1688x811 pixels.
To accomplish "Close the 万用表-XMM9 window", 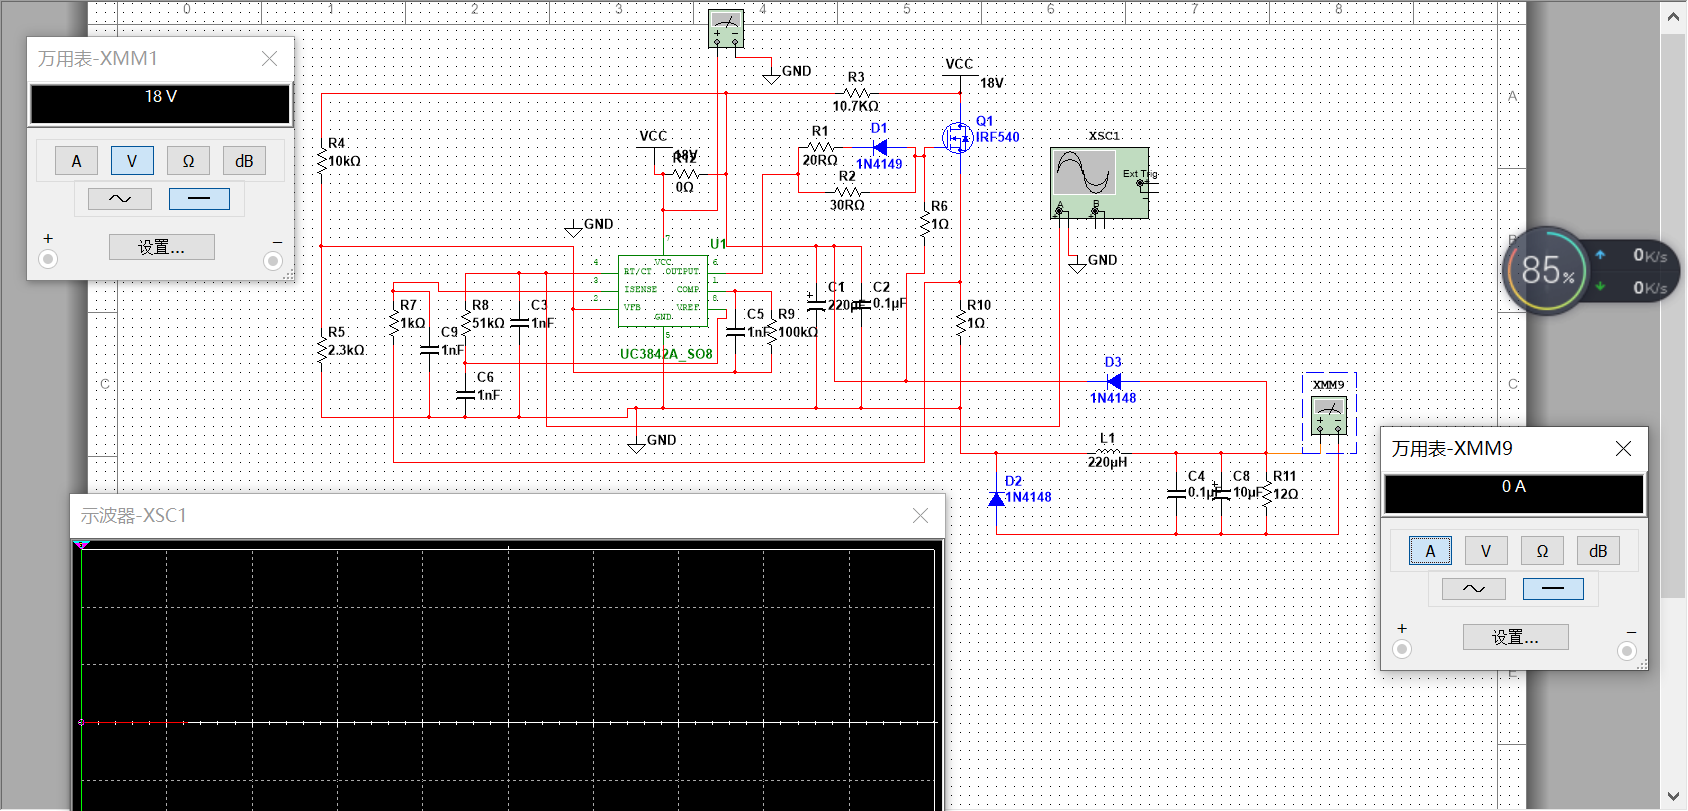I will pos(1623,449).
